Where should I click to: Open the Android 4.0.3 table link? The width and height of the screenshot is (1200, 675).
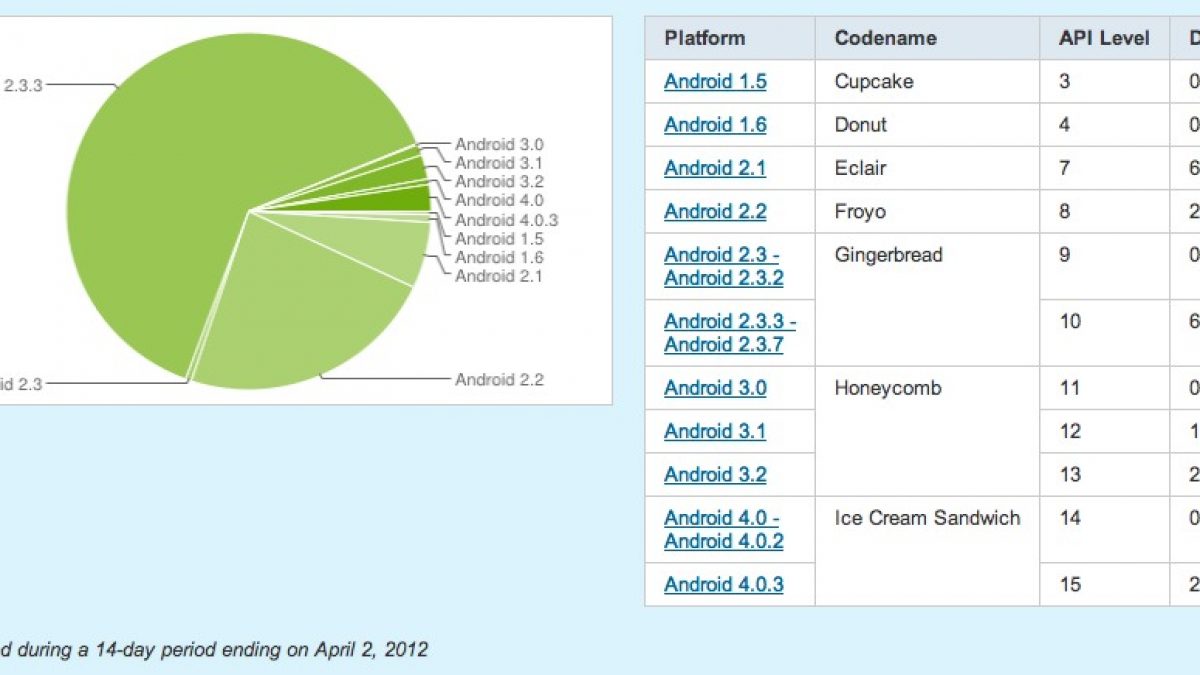tap(723, 584)
